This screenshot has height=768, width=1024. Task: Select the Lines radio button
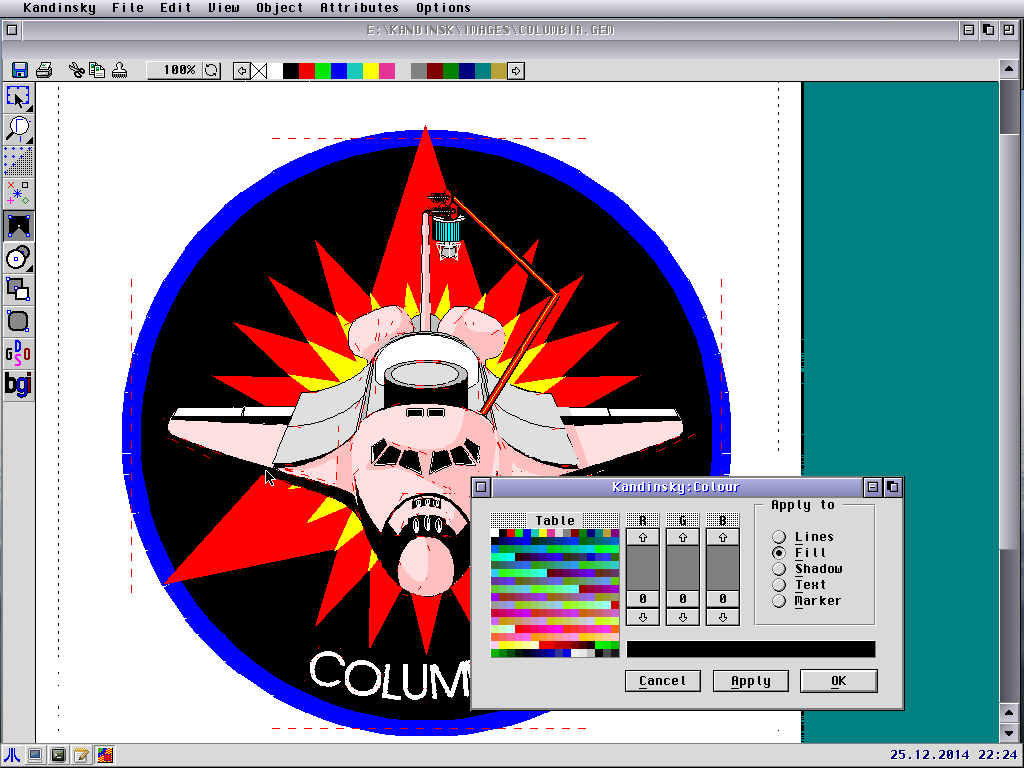[779, 537]
